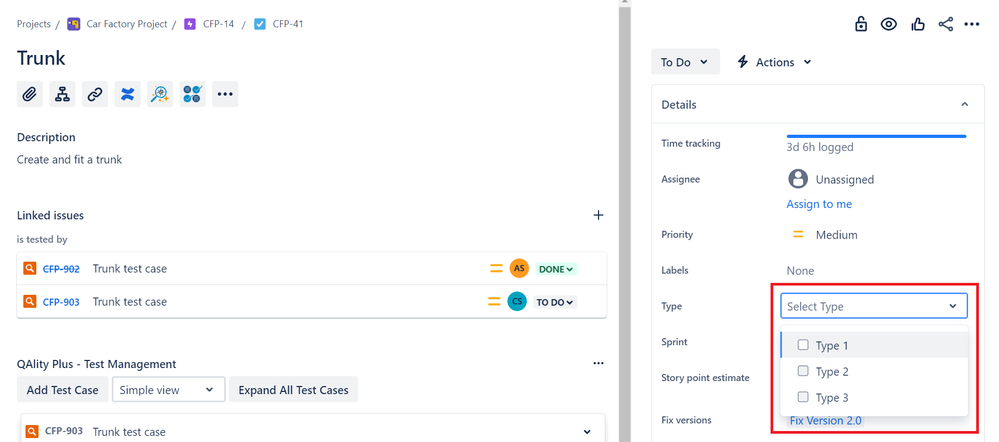Click the Unassigned assignee value
999x442 pixels.
[x=845, y=180]
